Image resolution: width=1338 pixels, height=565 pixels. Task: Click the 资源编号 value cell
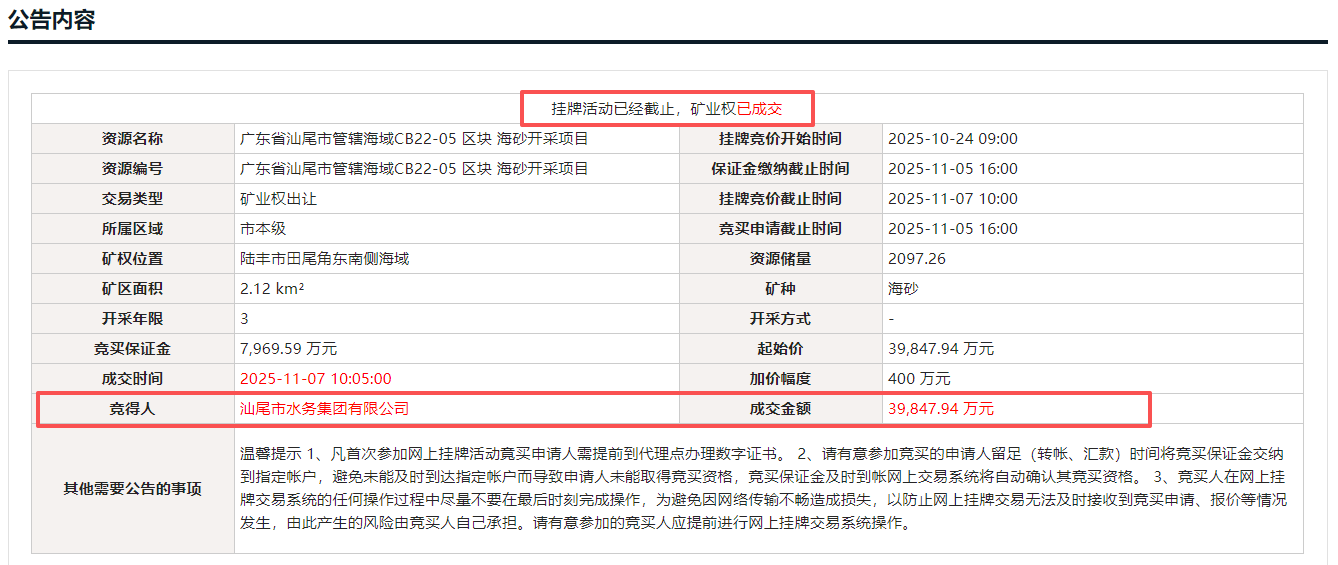pyautogui.click(x=414, y=169)
